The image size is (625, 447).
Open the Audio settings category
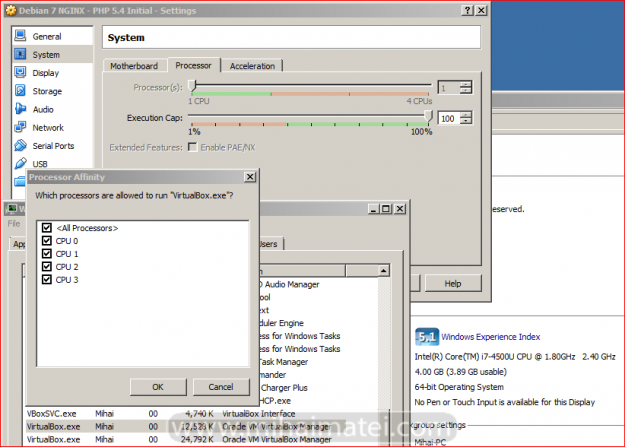[x=52, y=109]
